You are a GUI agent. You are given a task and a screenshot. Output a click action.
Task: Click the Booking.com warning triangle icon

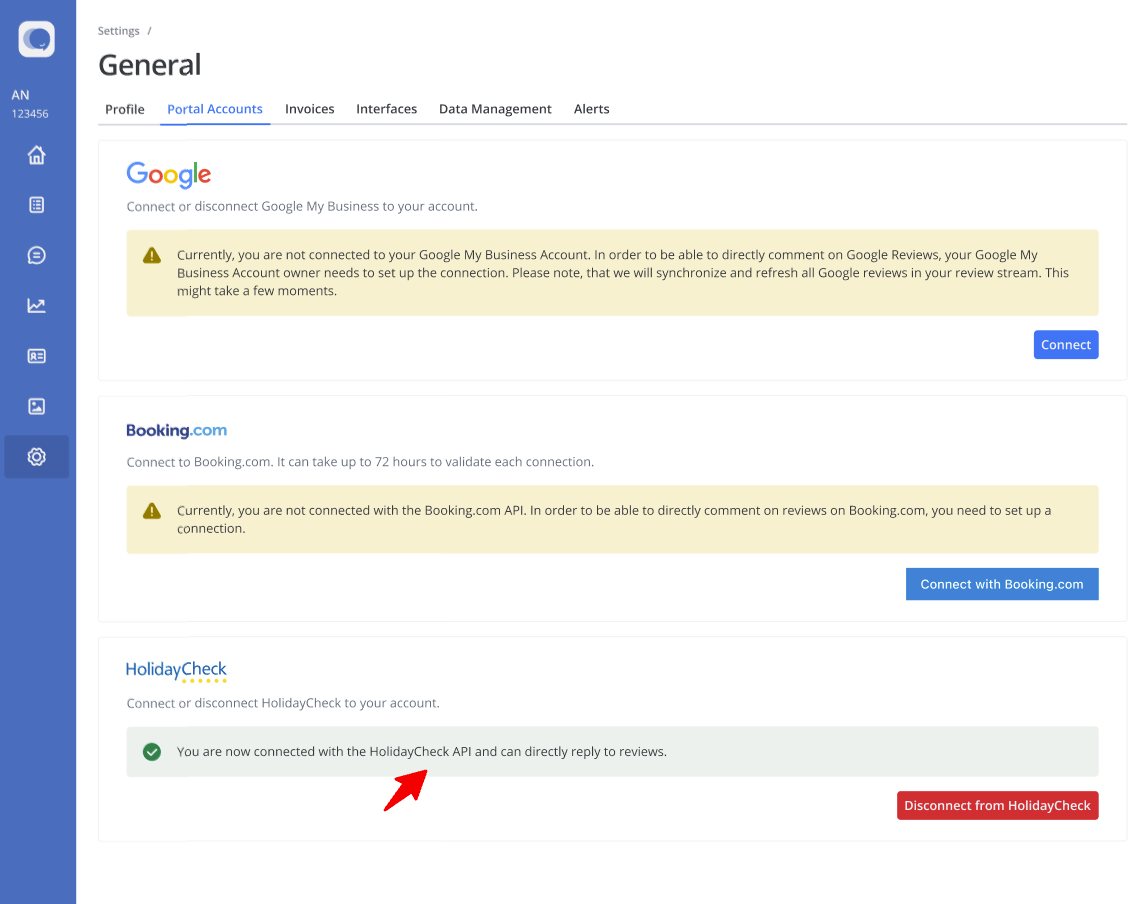(x=152, y=511)
